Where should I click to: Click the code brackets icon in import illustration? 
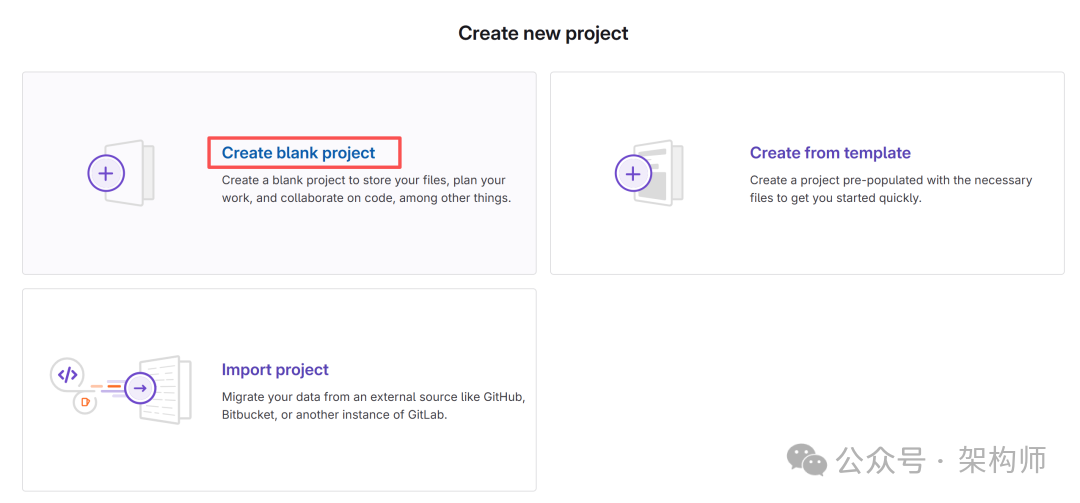(67, 375)
